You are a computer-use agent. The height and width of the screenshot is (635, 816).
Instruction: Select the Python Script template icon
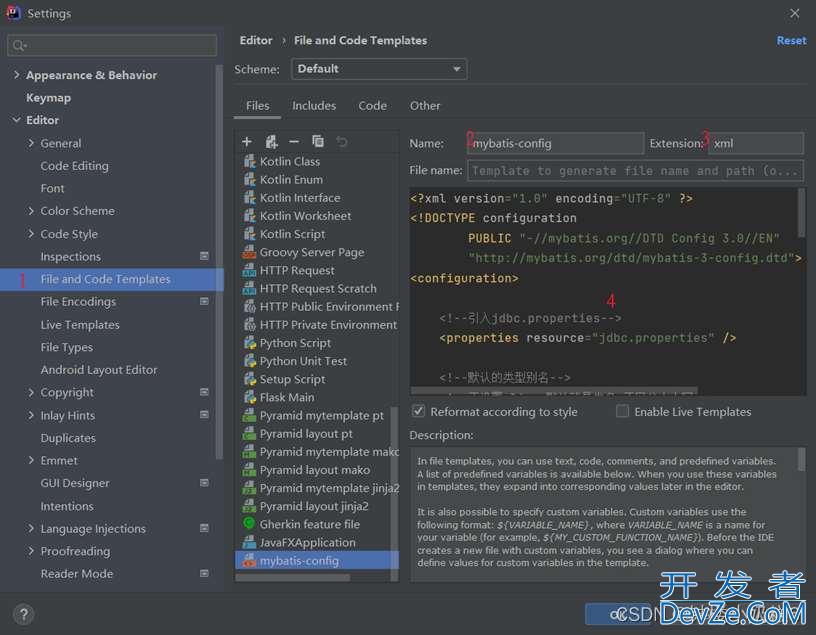250,343
